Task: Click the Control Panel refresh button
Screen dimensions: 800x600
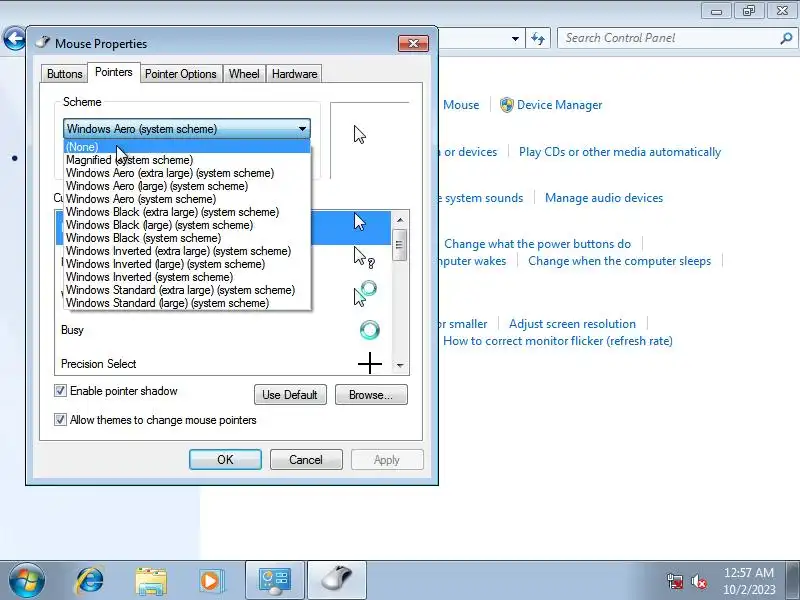Action: point(538,38)
